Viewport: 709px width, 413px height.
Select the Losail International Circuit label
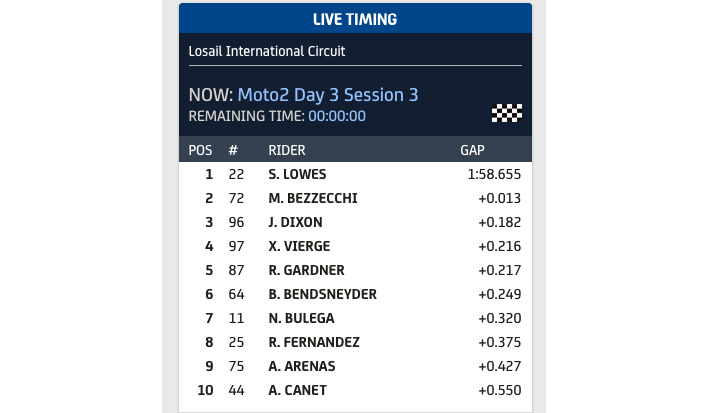coord(267,50)
